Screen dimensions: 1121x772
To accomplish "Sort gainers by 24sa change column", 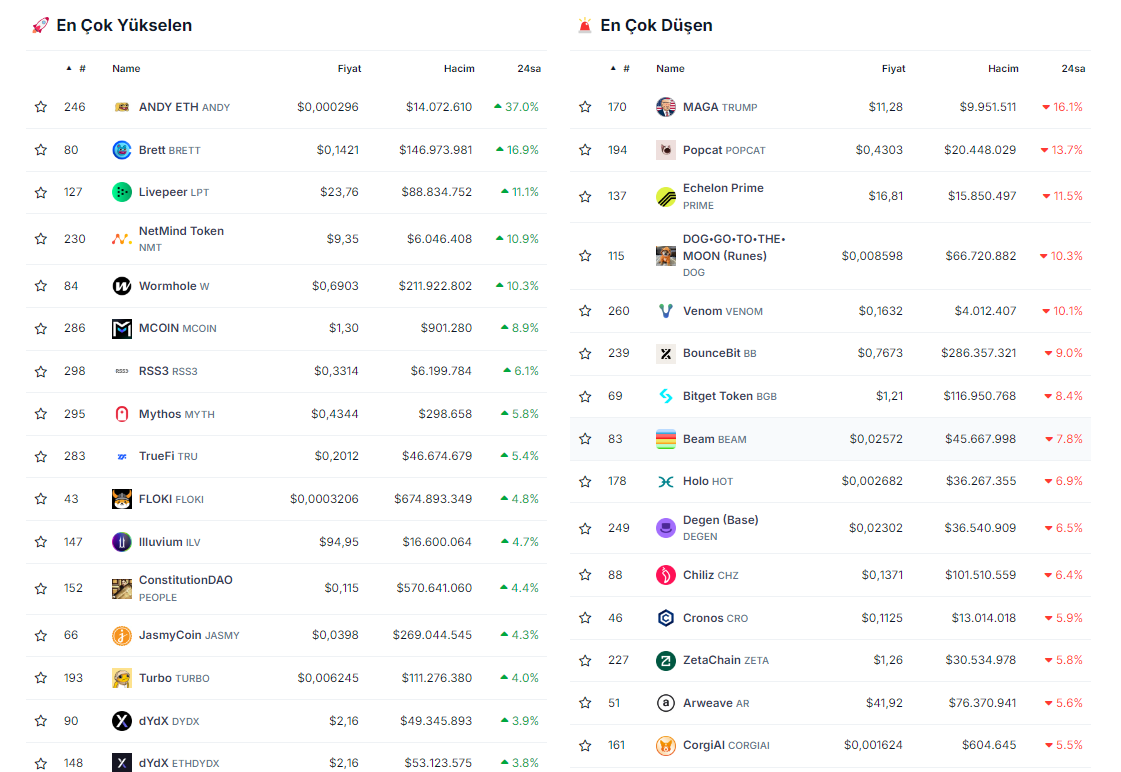I will click(528, 69).
